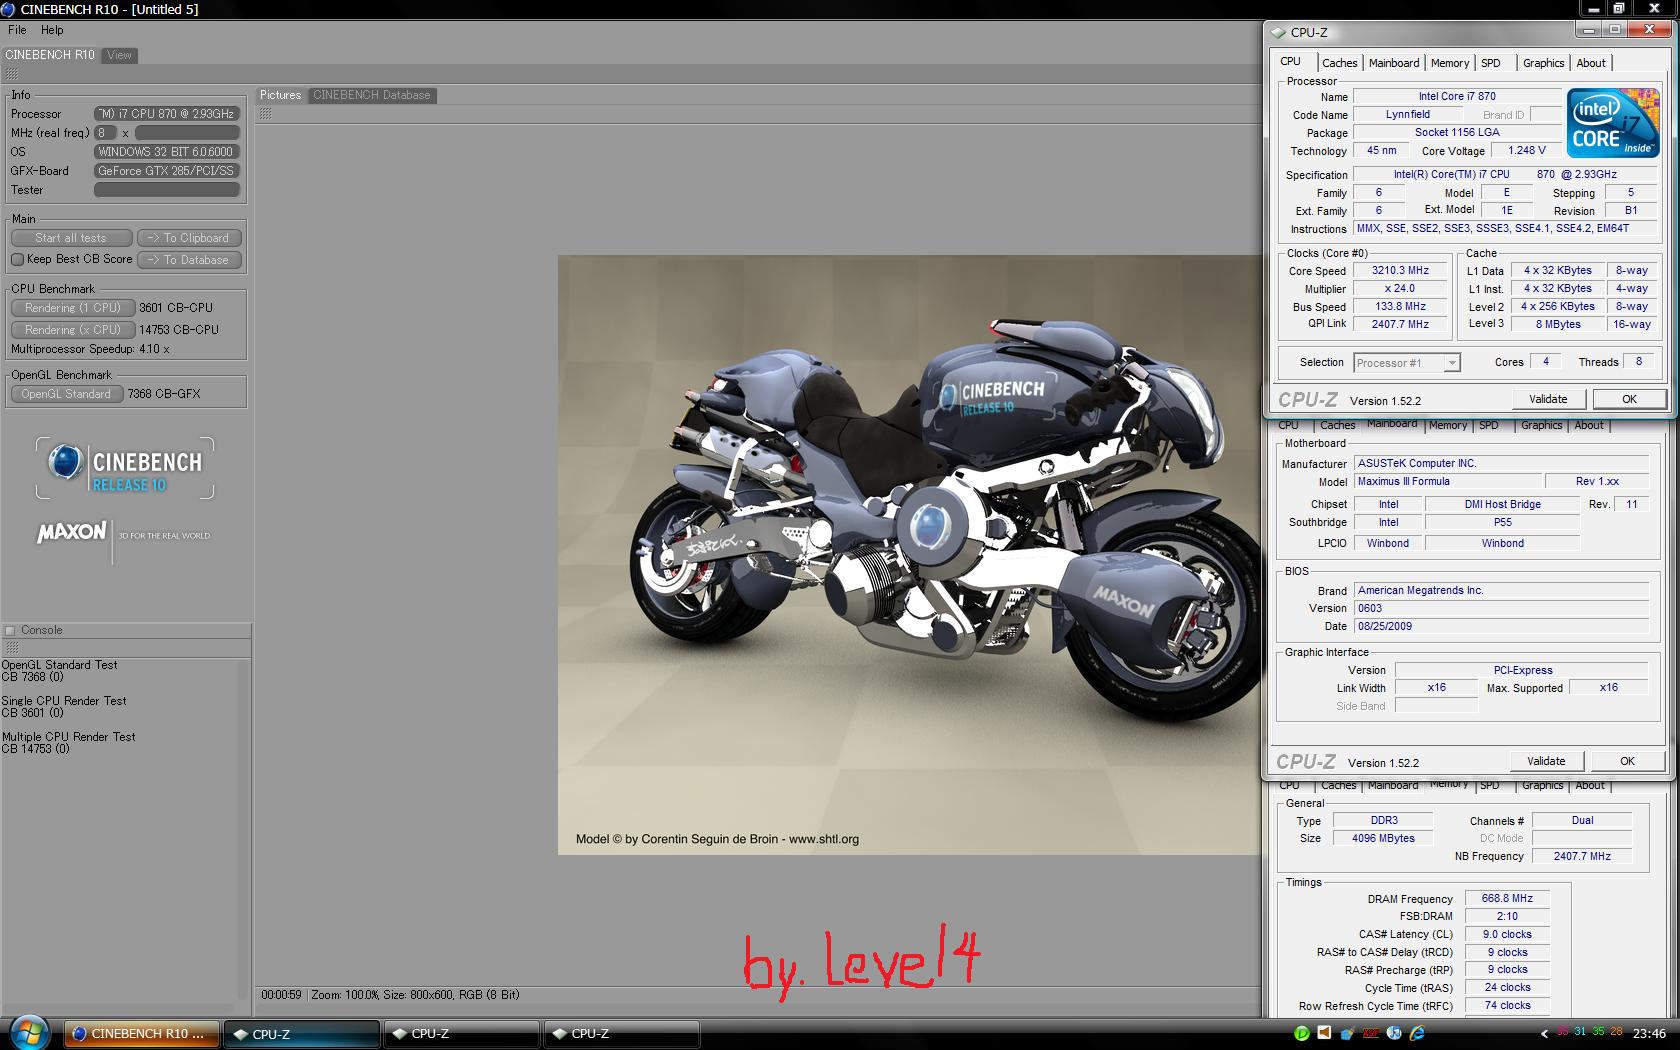The height and width of the screenshot is (1050, 1680).
Task: Click the top CPU-Z Validate button
Action: click(x=1547, y=399)
